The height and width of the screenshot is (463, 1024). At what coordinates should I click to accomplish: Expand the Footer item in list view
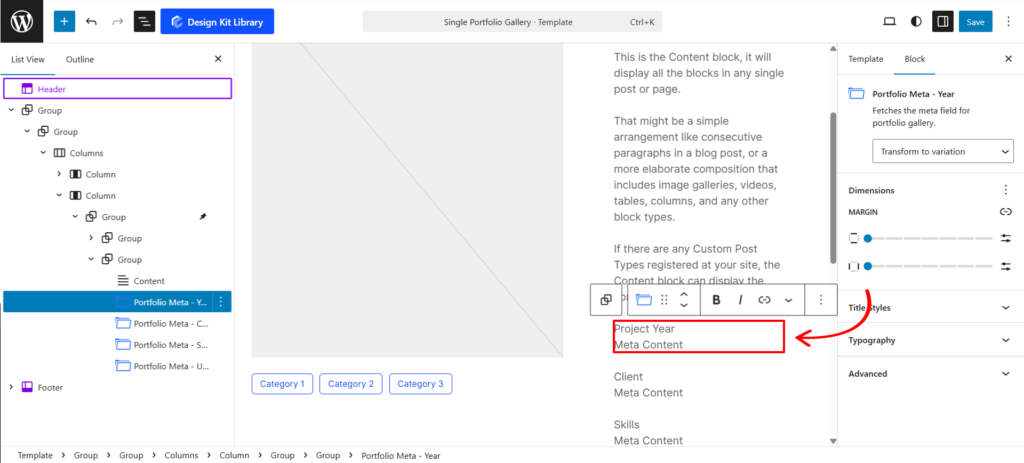[x=11, y=387]
